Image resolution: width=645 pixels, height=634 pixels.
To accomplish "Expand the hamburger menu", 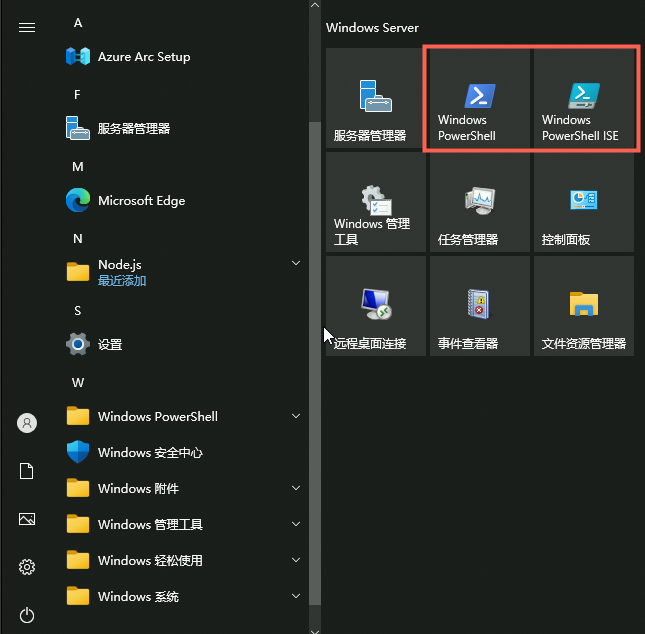I will 27,28.
